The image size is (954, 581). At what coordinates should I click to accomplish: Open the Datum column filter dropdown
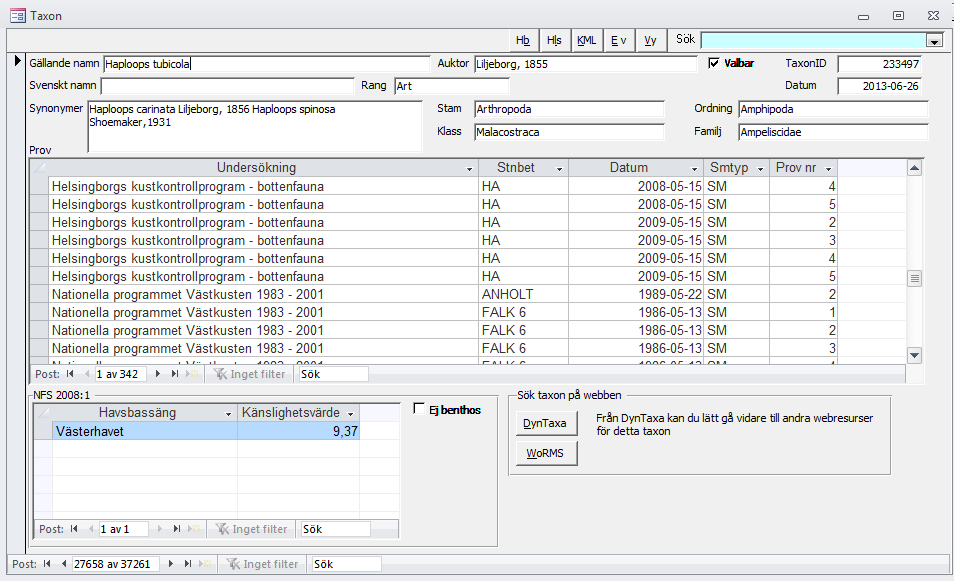[694, 169]
